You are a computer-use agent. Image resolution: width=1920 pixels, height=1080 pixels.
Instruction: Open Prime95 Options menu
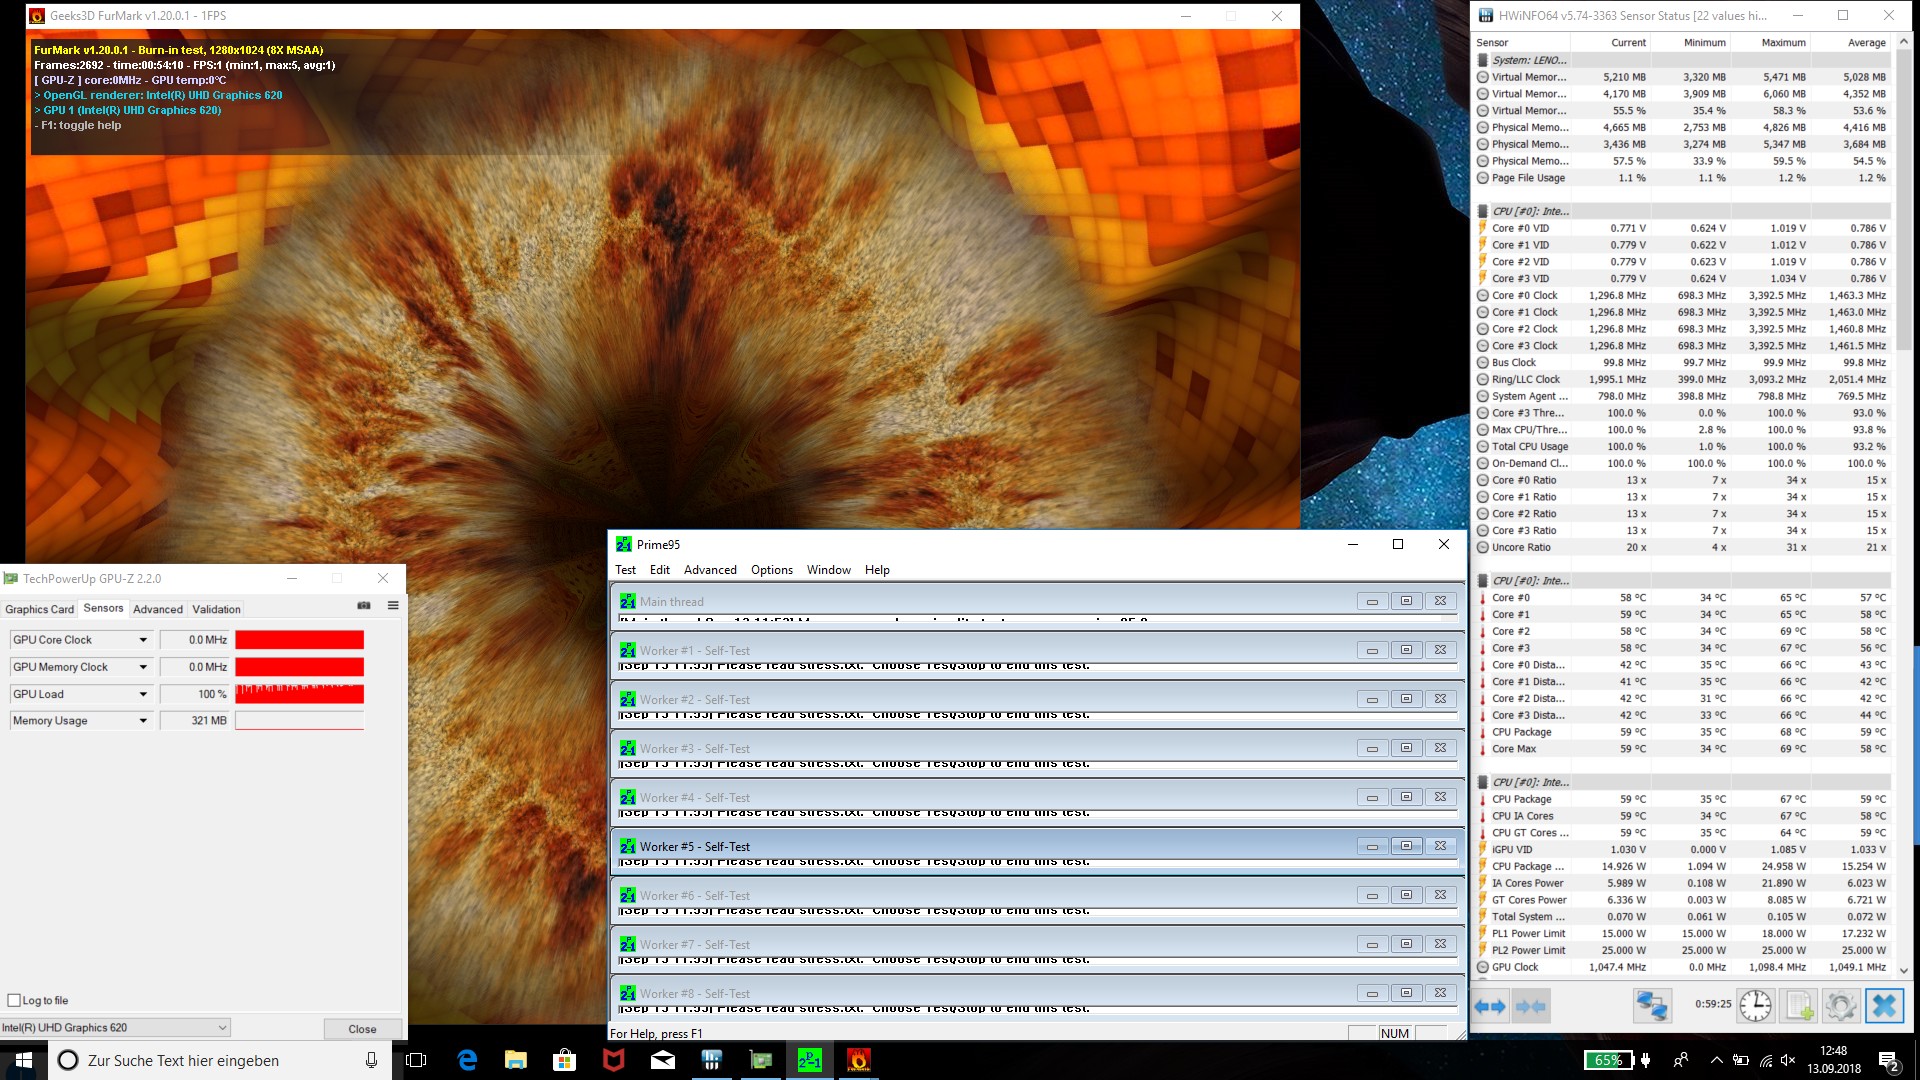click(x=772, y=570)
